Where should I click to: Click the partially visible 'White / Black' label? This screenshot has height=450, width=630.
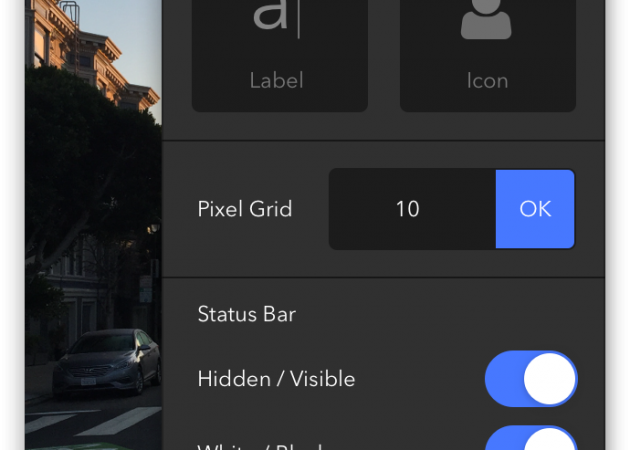[265, 444]
